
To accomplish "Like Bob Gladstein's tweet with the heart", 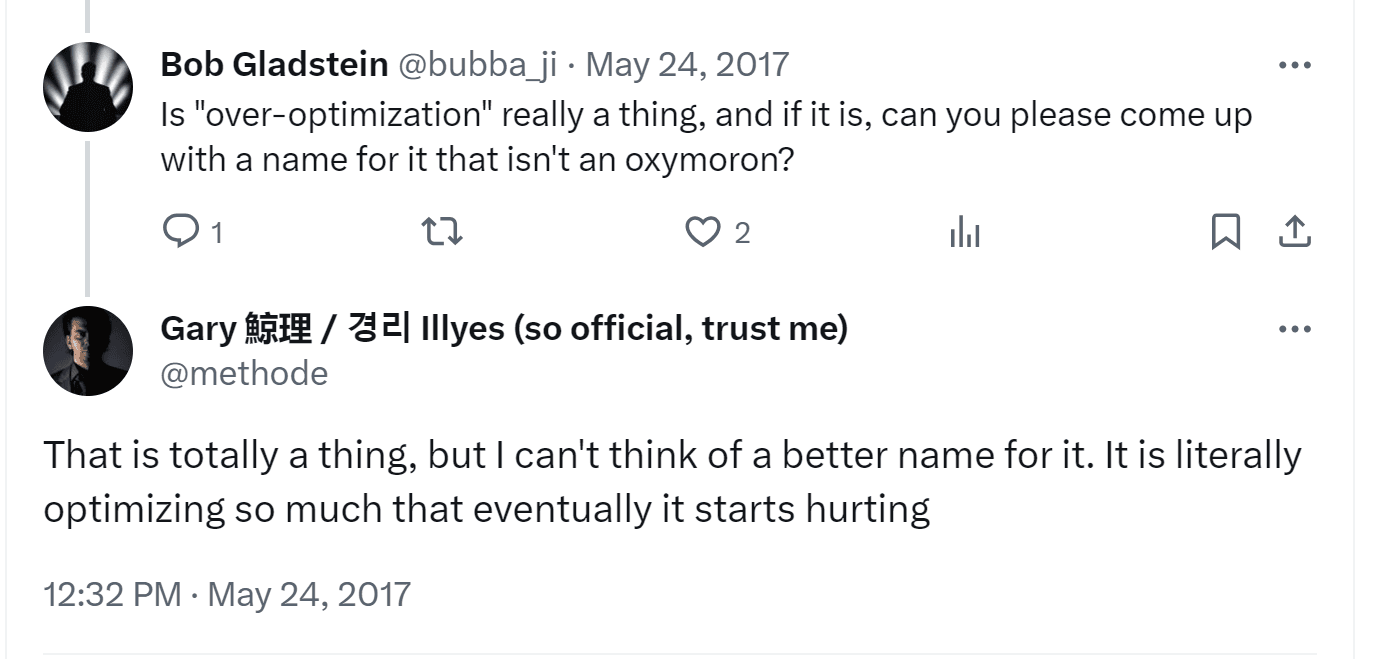I will pos(703,232).
